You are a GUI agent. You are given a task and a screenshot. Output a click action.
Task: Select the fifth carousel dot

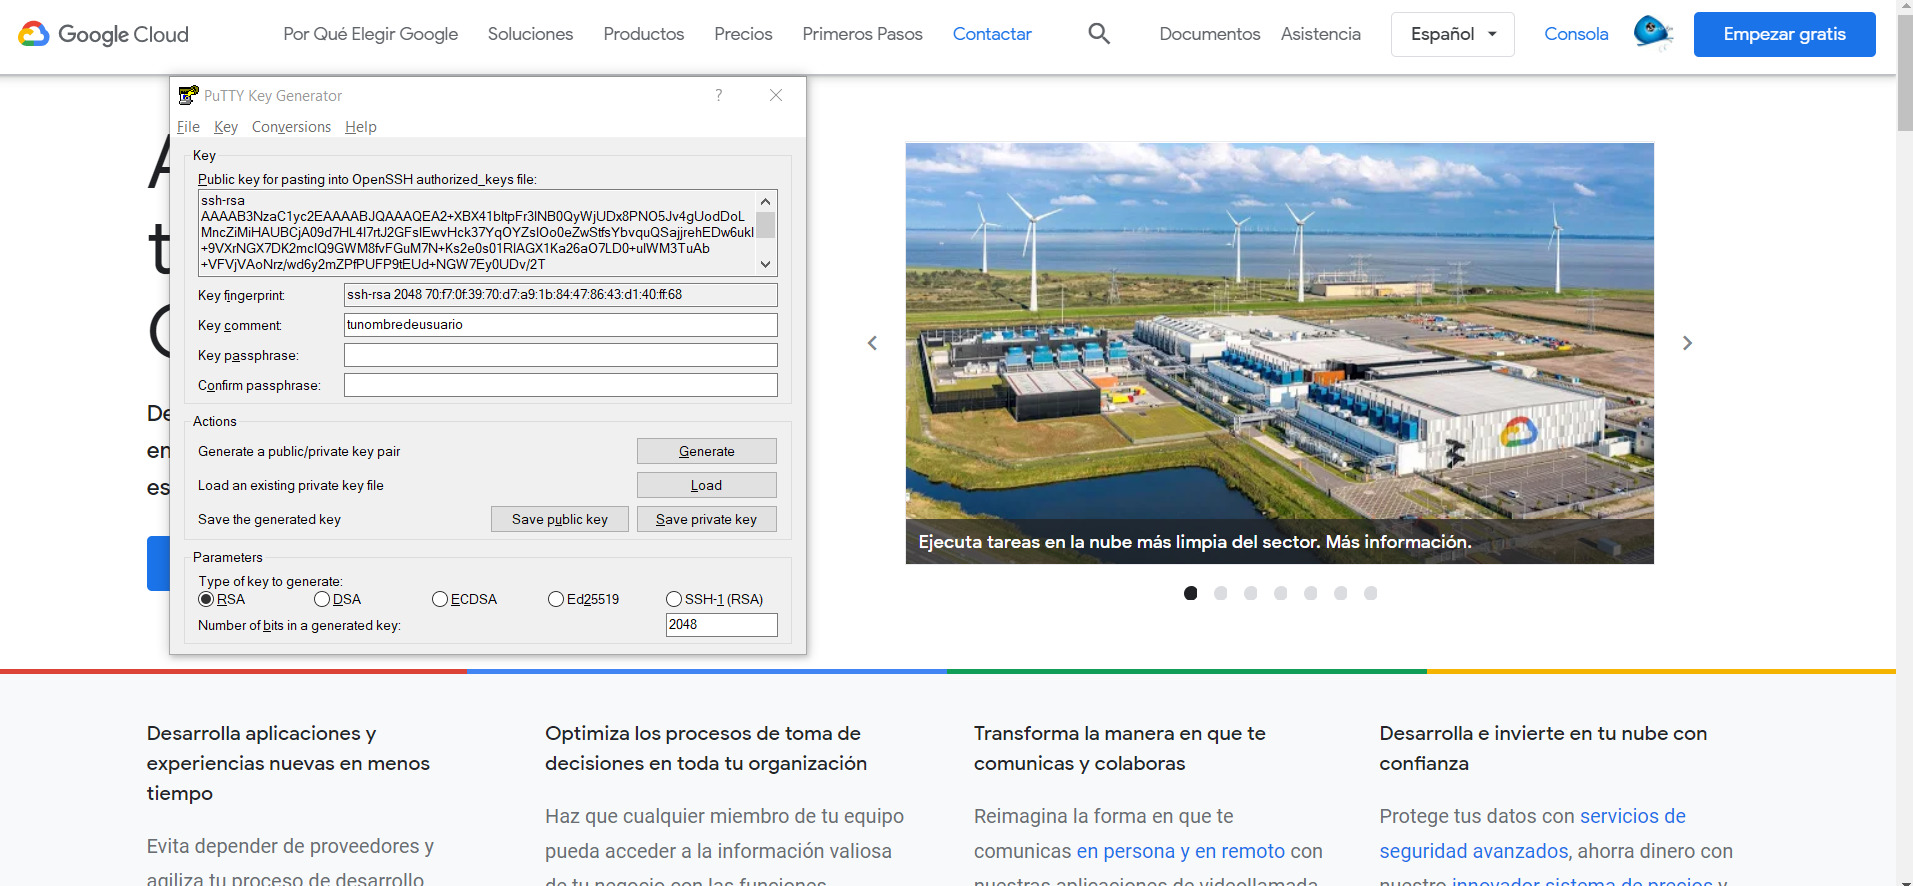(1310, 593)
